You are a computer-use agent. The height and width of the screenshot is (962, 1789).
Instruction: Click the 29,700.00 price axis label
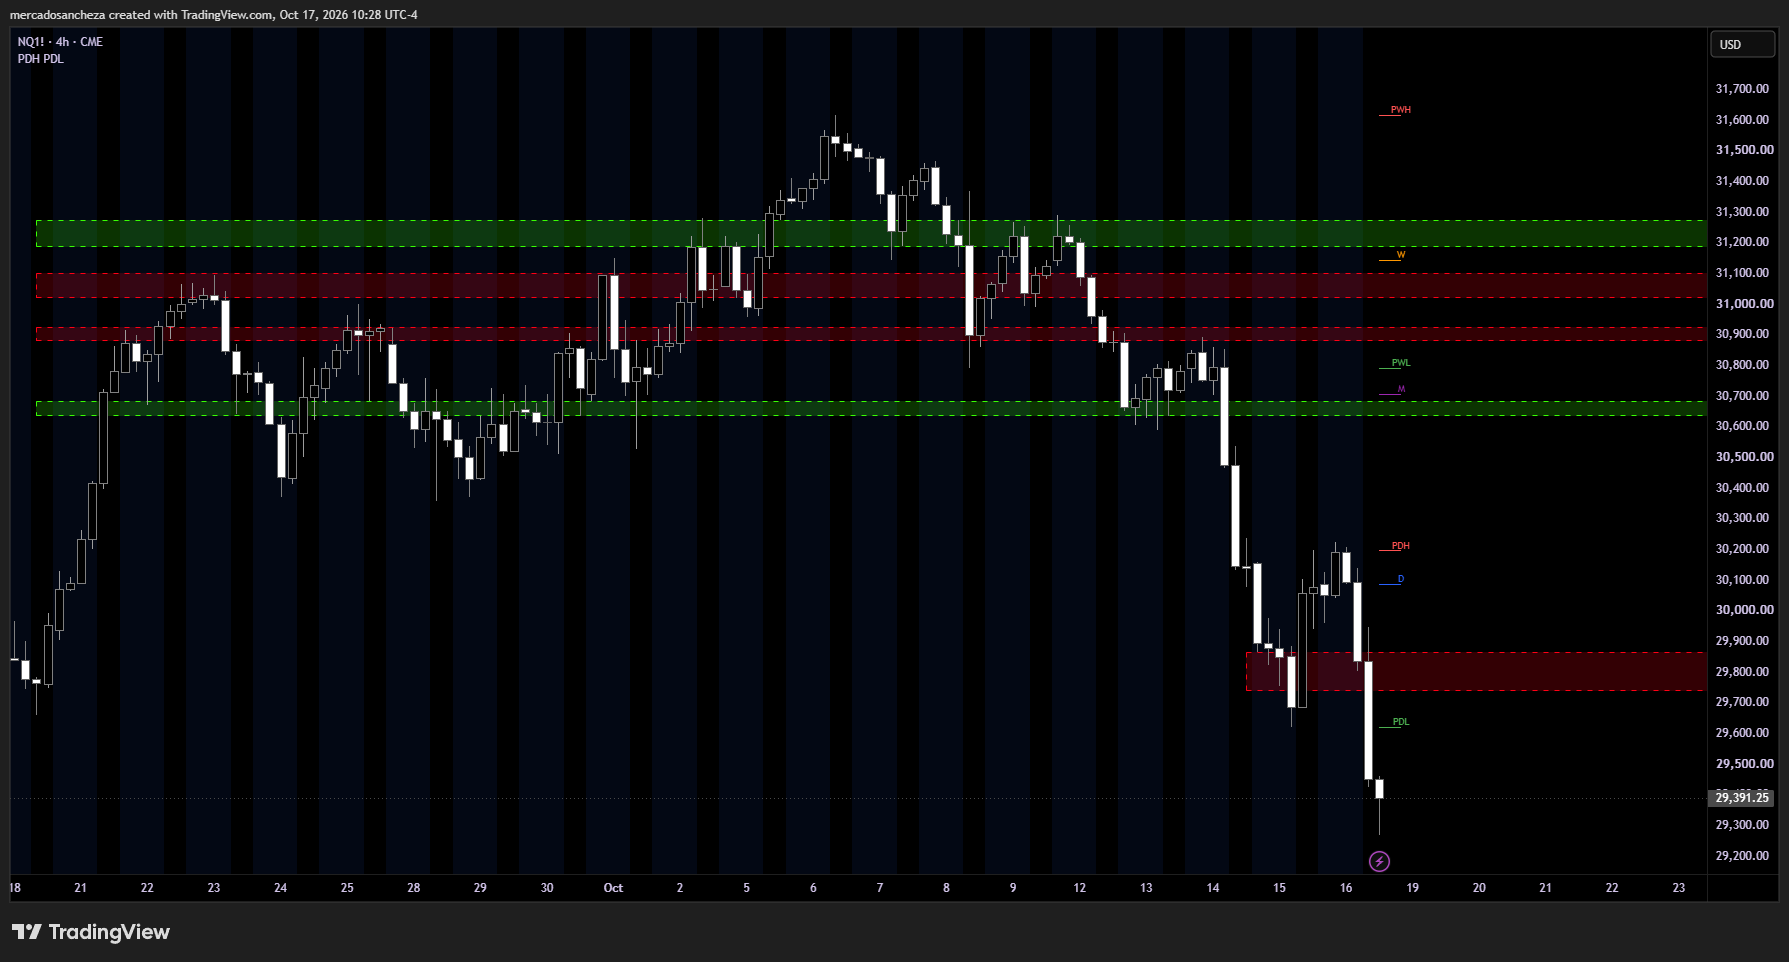point(1742,702)
